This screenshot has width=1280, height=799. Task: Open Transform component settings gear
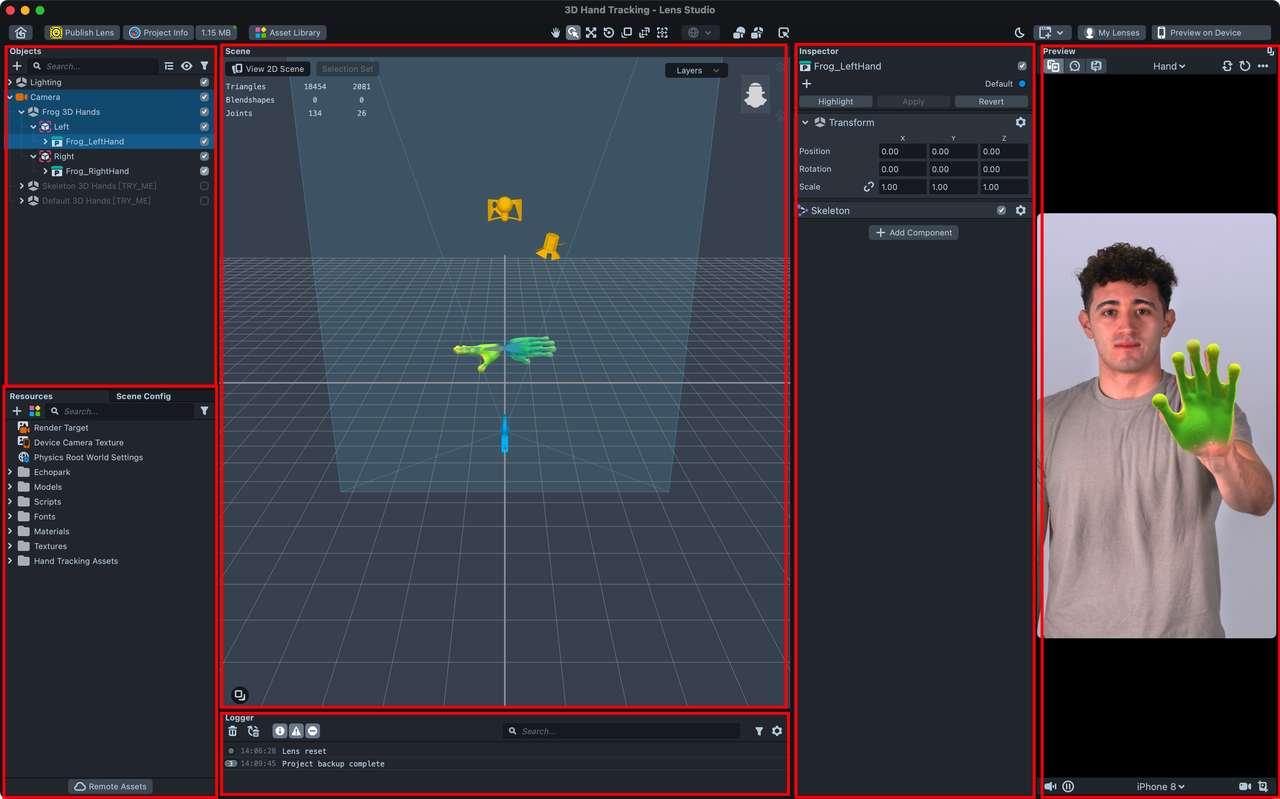click(x=1021, y=122)
